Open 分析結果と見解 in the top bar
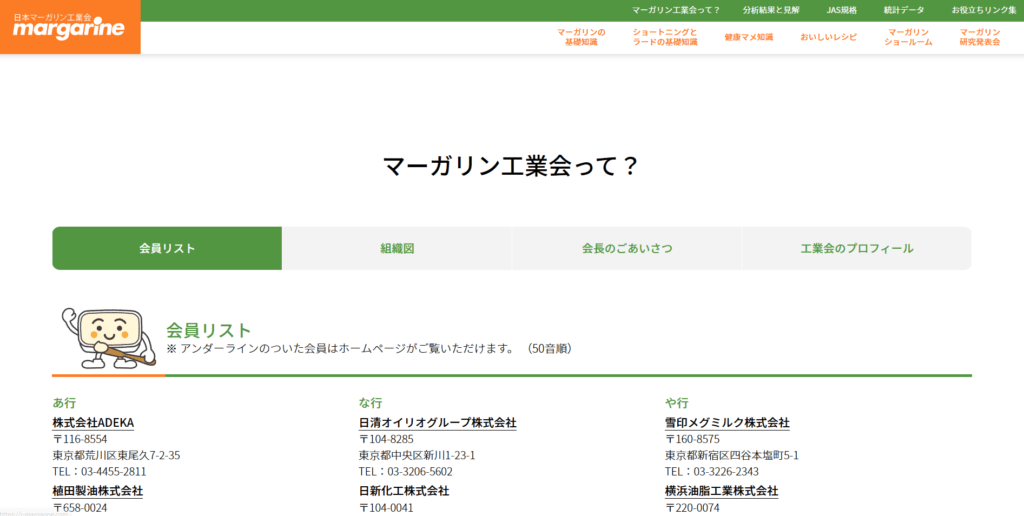This screenshot has height=516, width=1024. [771, 10]
